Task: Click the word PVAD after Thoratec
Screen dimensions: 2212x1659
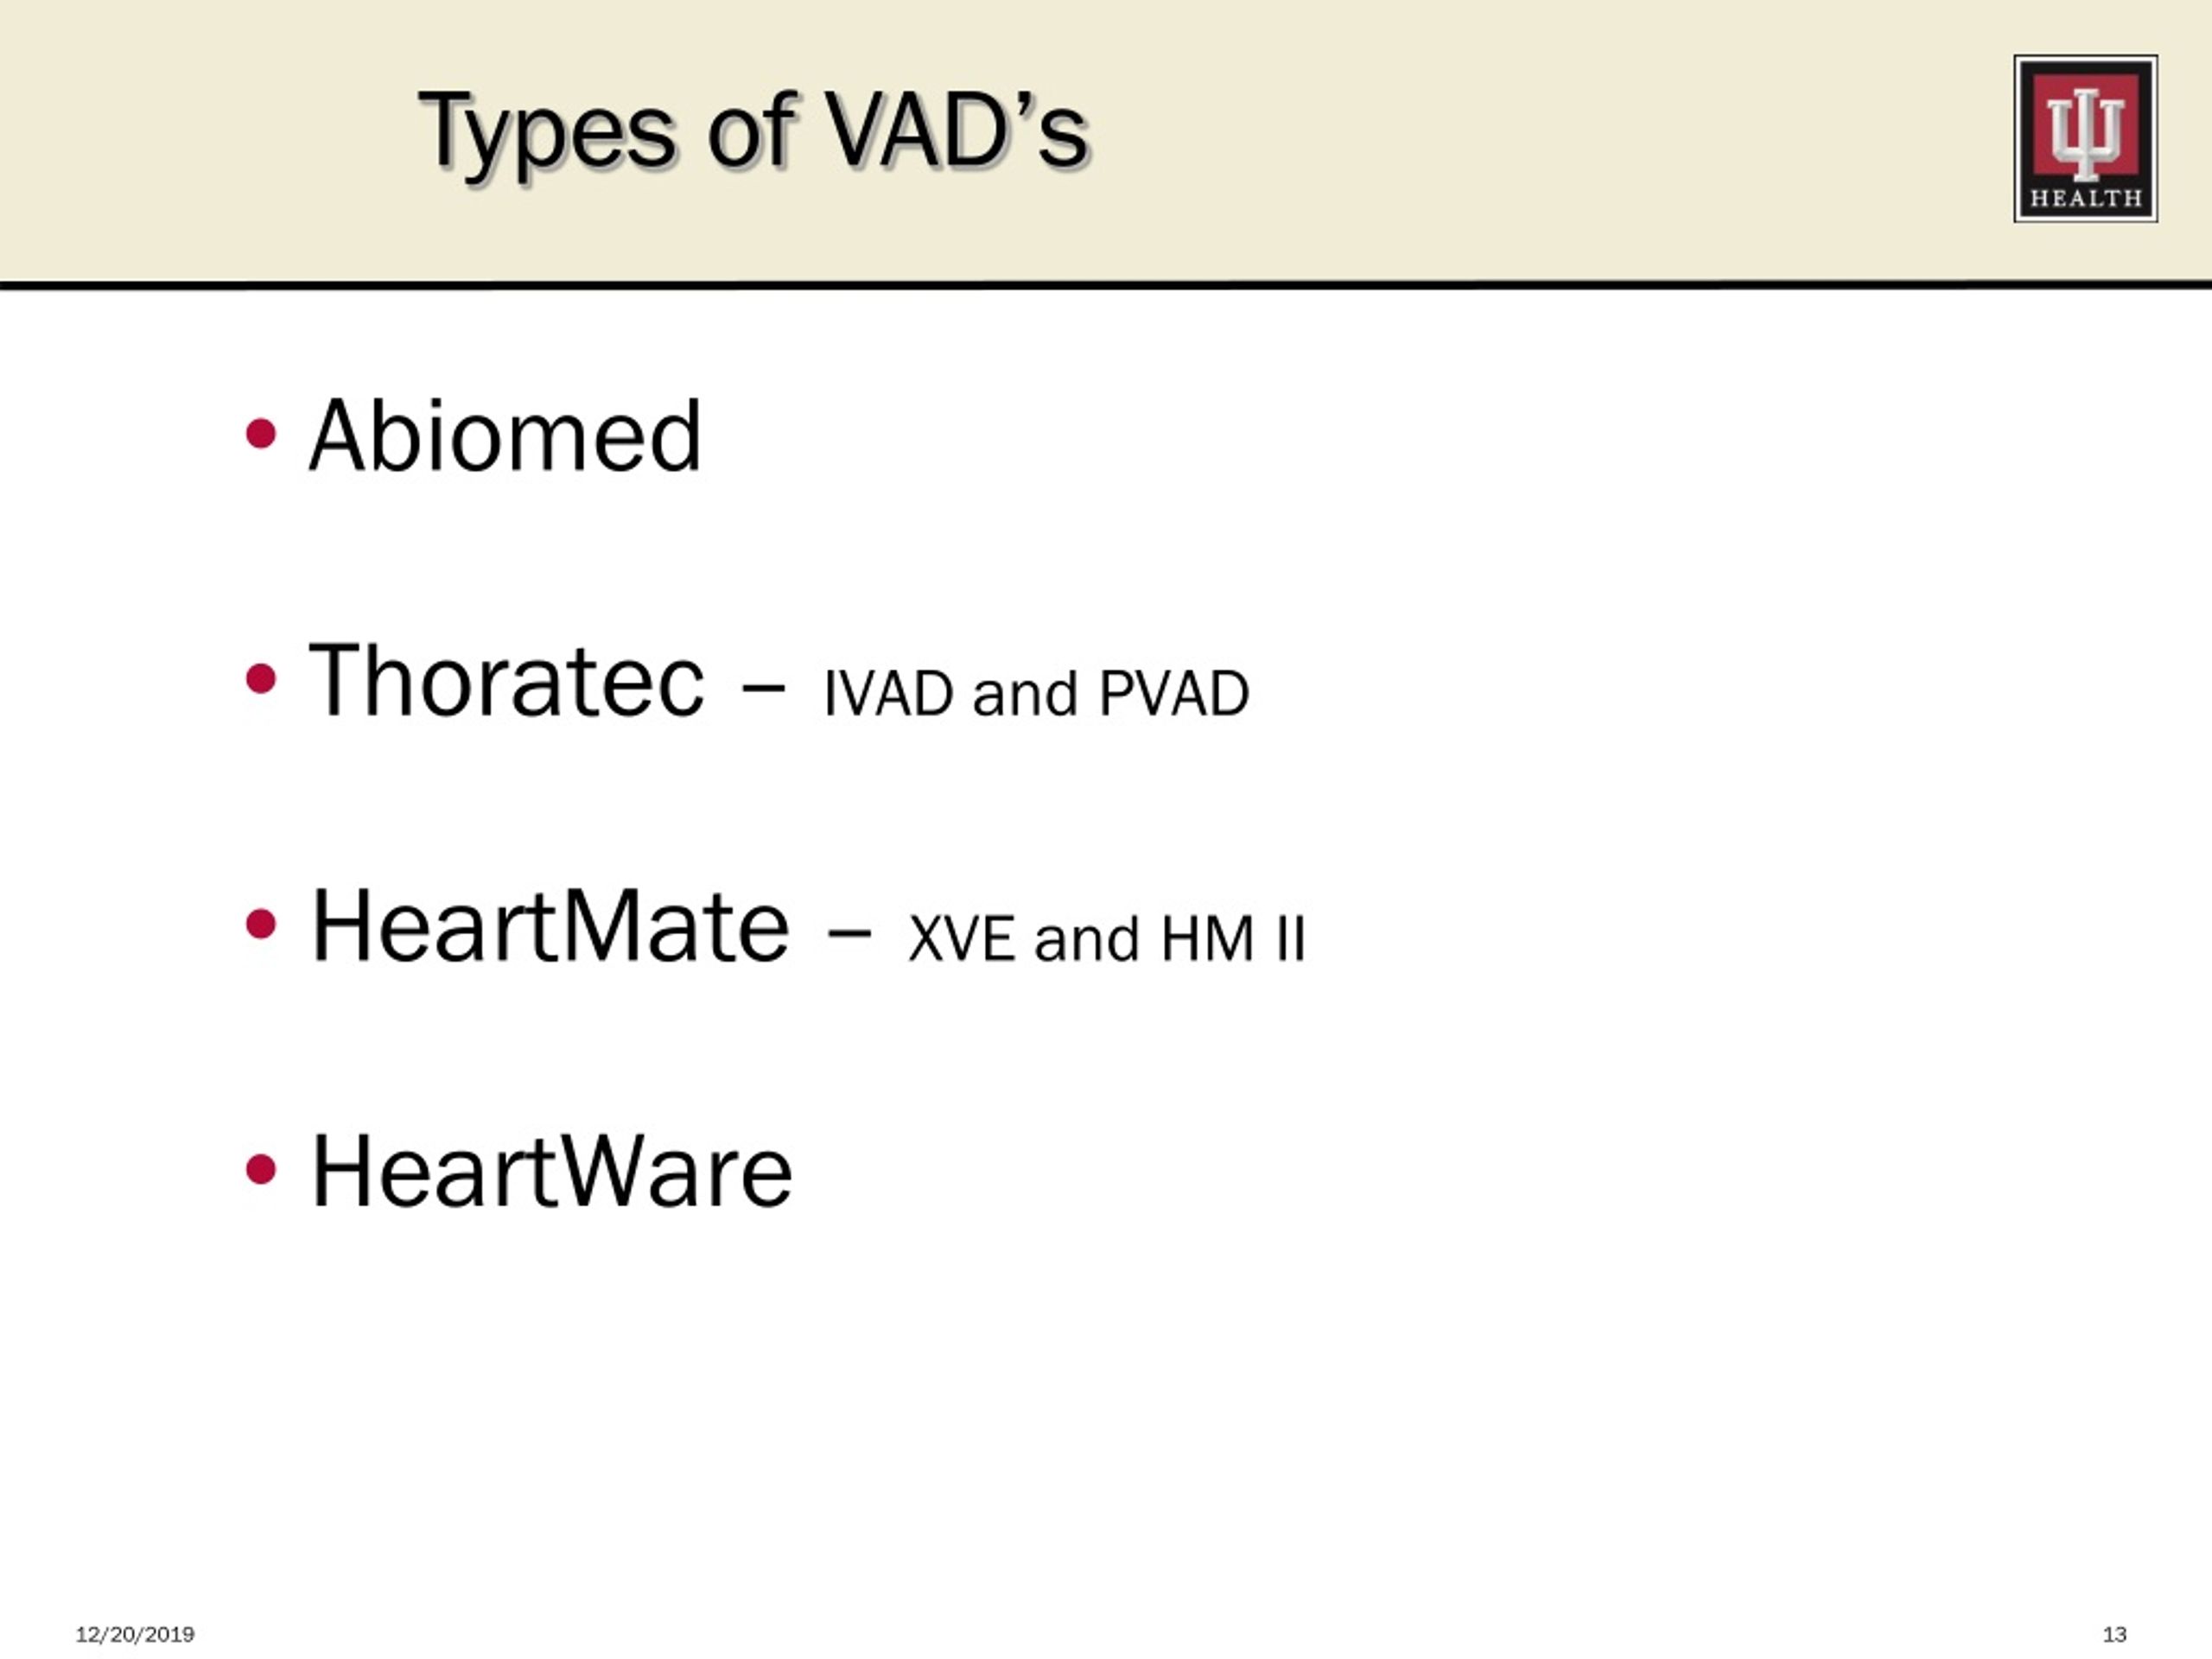Action: coord(1174,693)
